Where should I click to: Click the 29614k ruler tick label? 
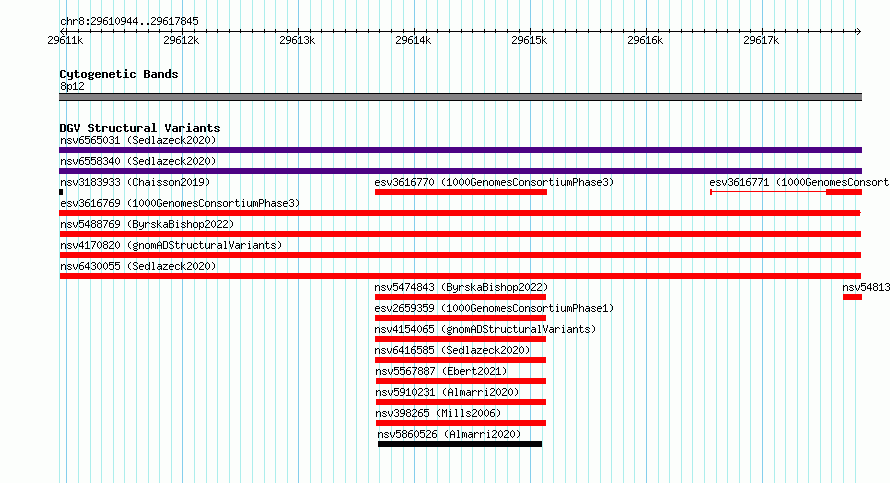[x=413, y=40]
